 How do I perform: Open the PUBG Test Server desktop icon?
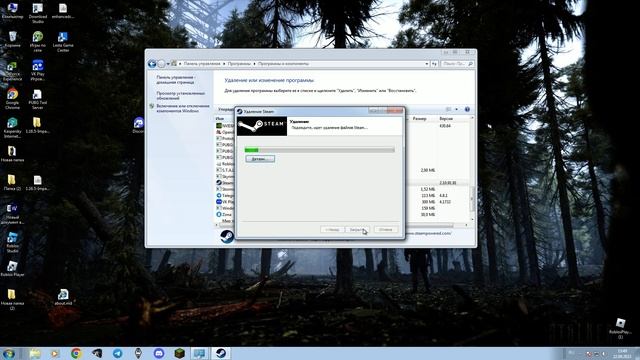[x=38, y=99]
